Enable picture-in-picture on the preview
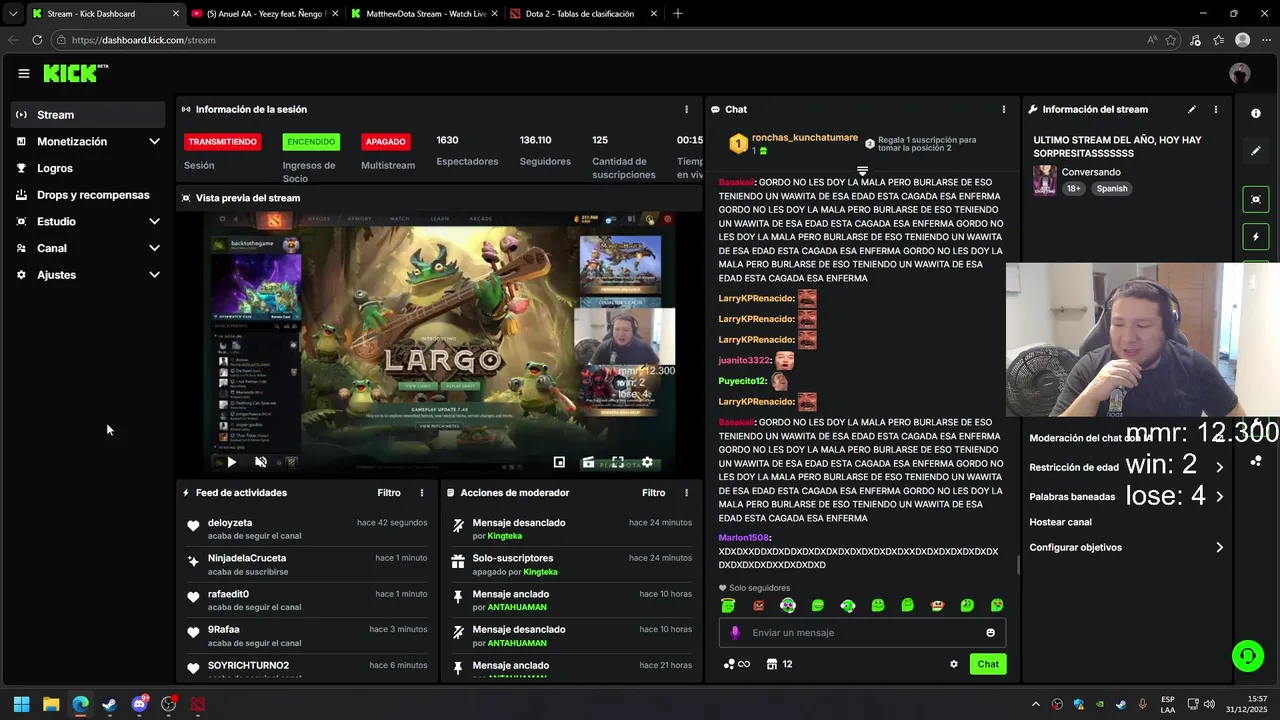 559,462
